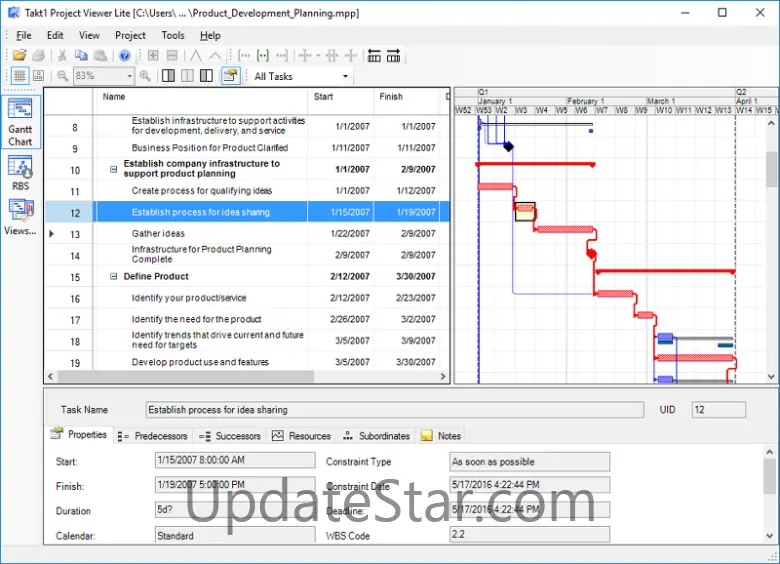
Task: Open the Edit menu
Action: tap(55, 35)
